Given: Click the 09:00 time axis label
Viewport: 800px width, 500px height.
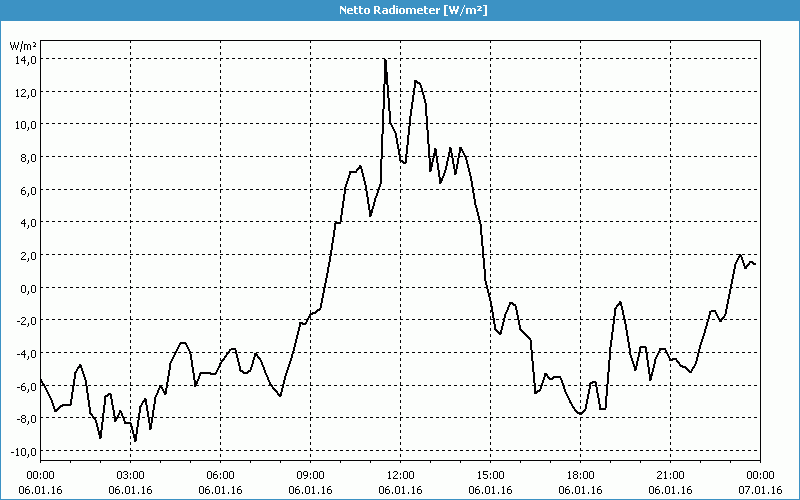Looking at the screenshot, I should coord(310,476).
